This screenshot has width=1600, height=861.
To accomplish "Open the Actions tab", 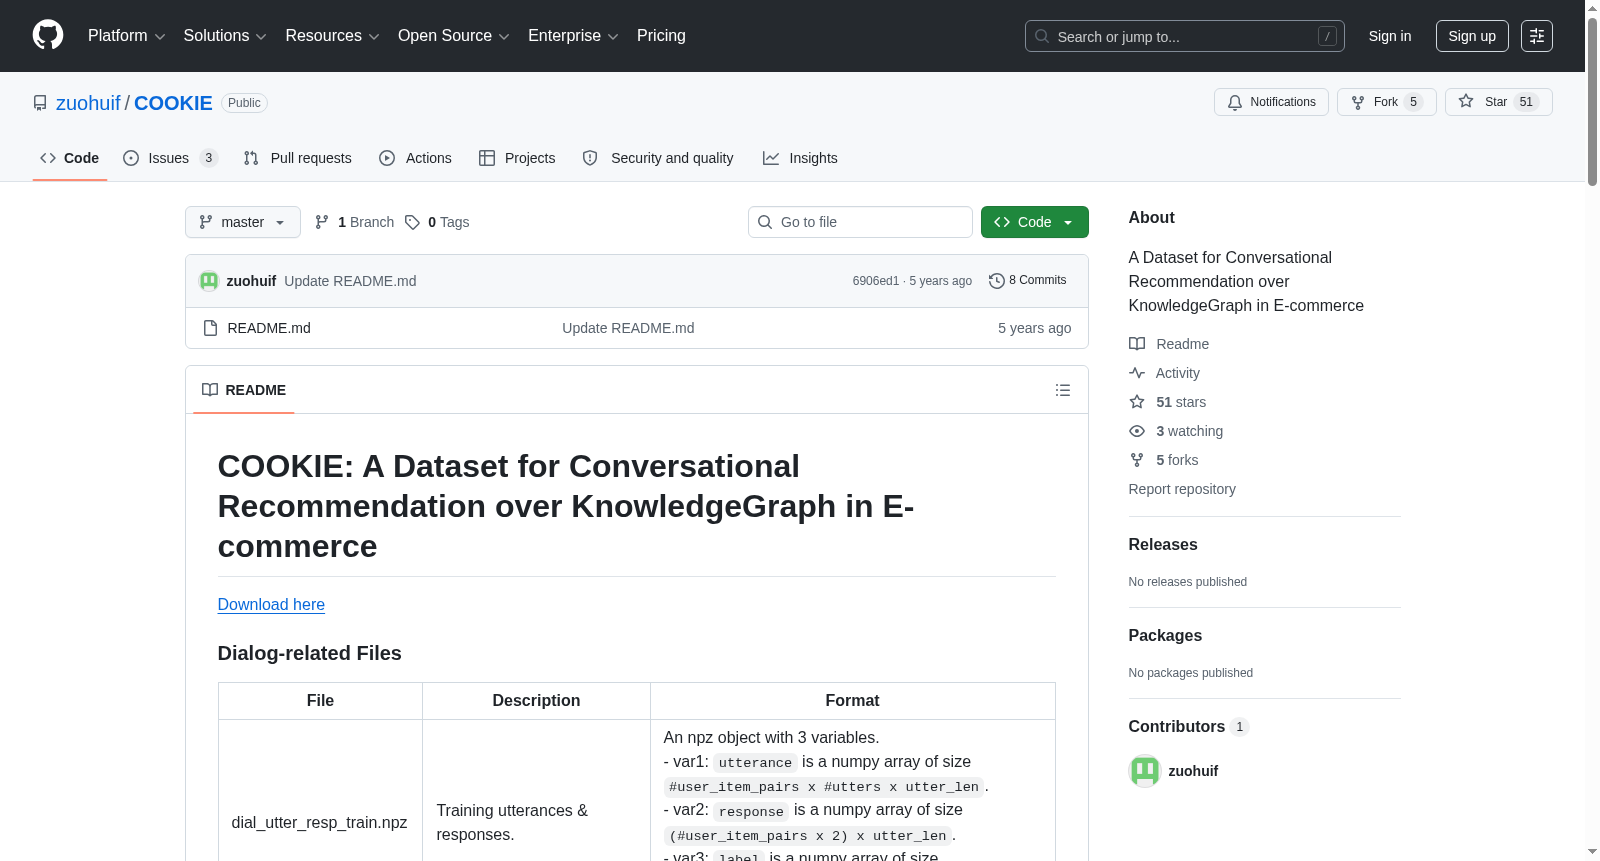I will coord(415,158).
